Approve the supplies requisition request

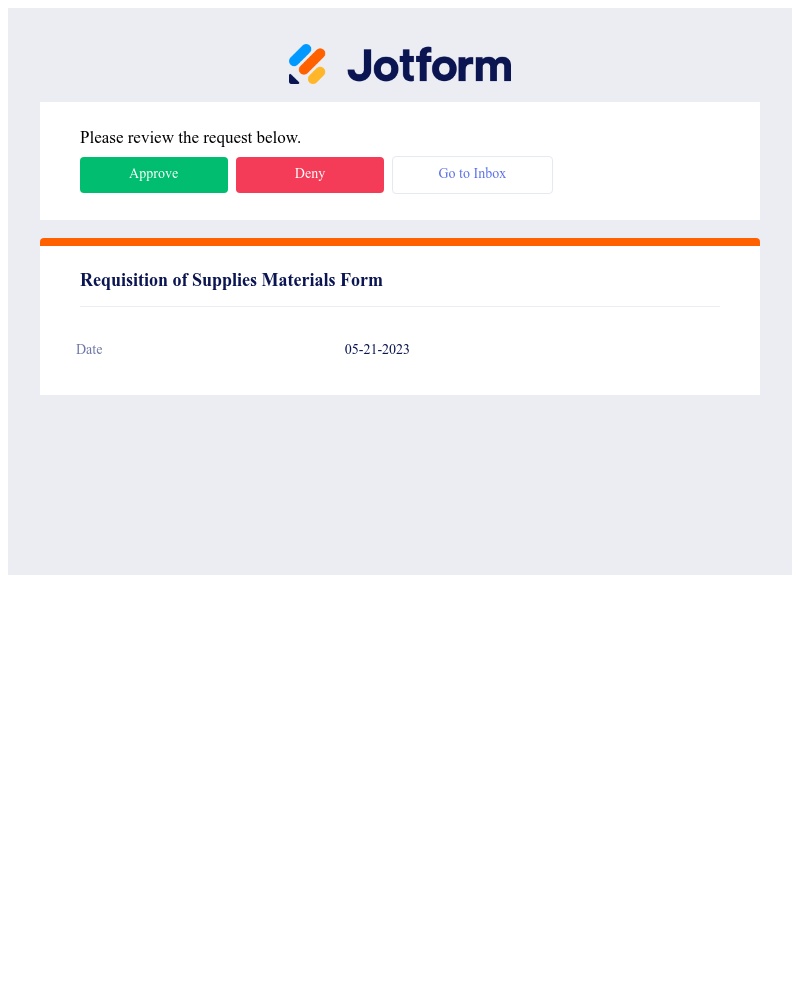(153, 174)
